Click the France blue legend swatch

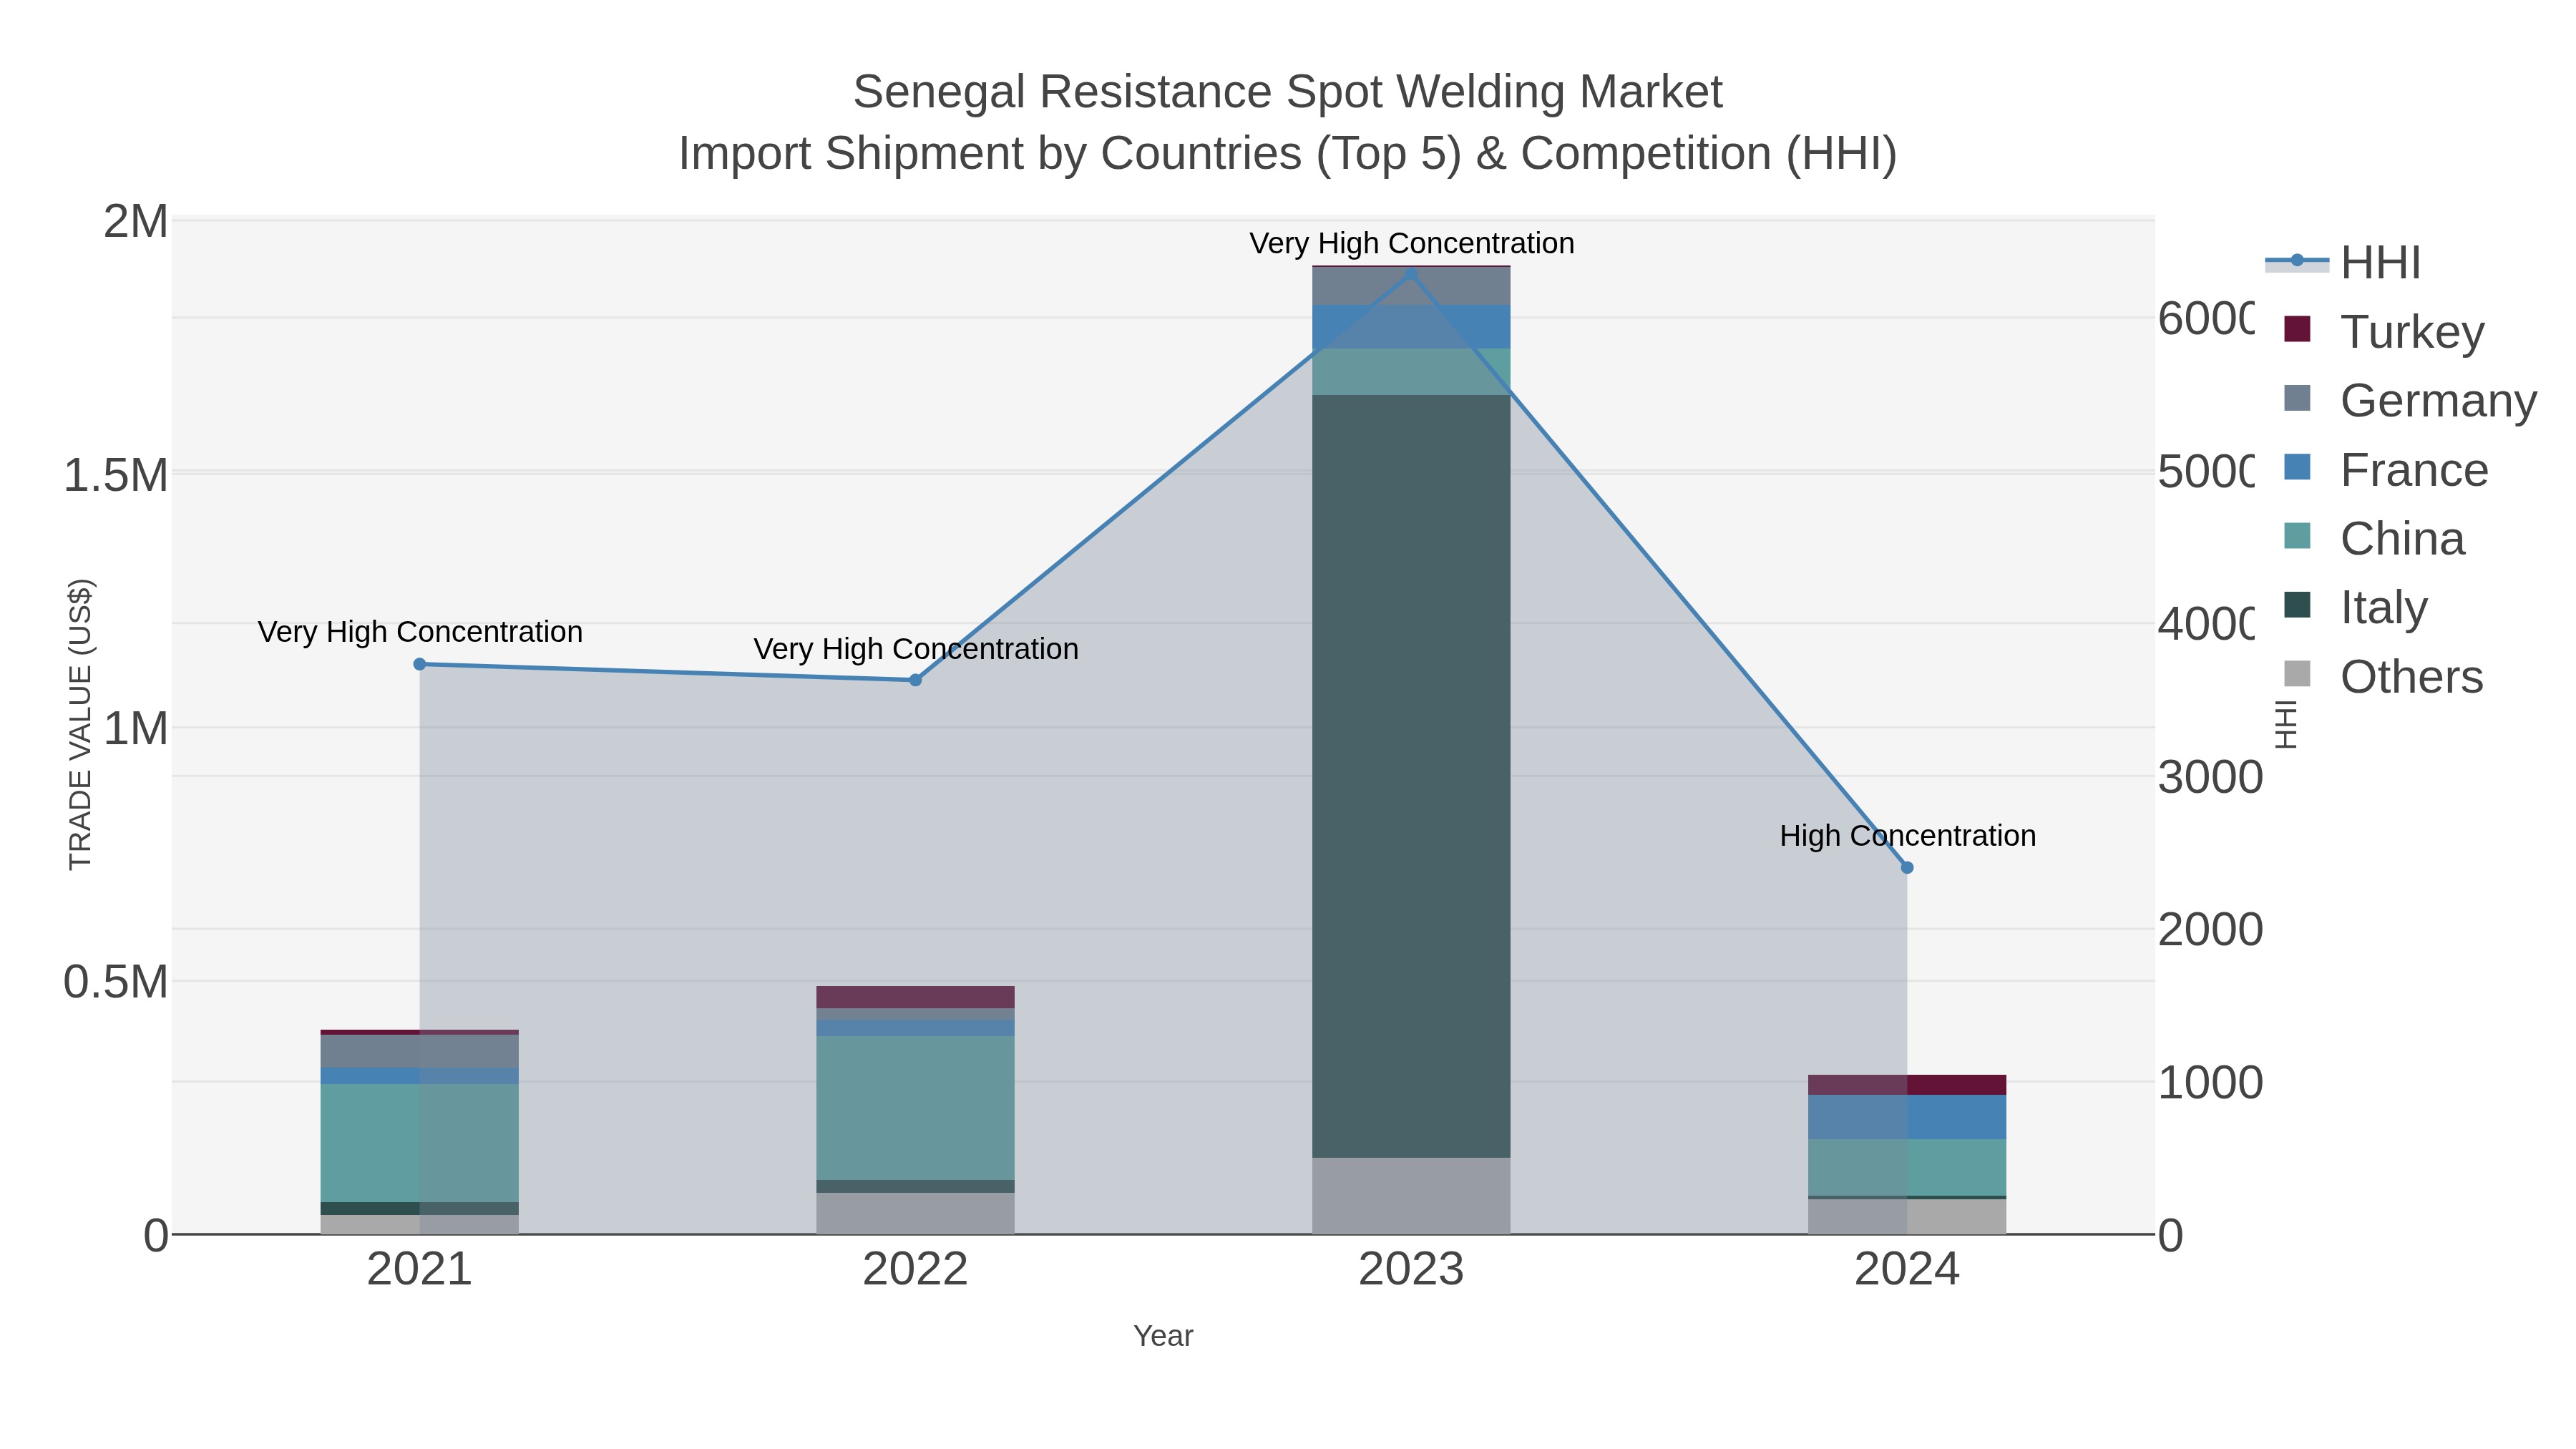(x=2297, y=467)
